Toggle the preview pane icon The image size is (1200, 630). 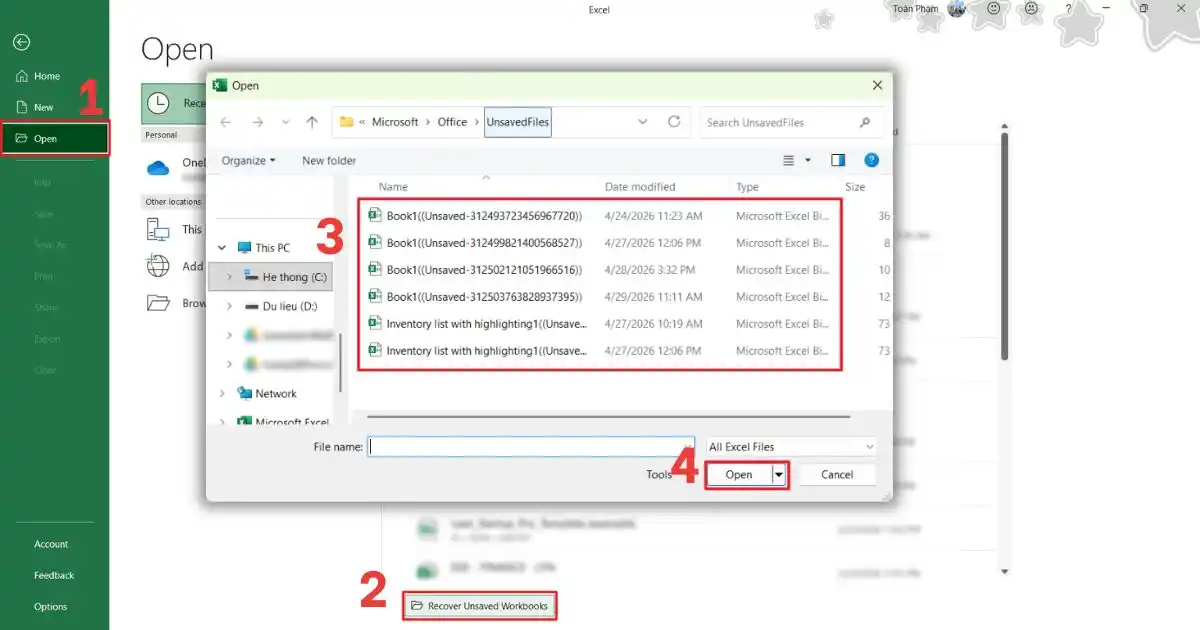[838, 160]
